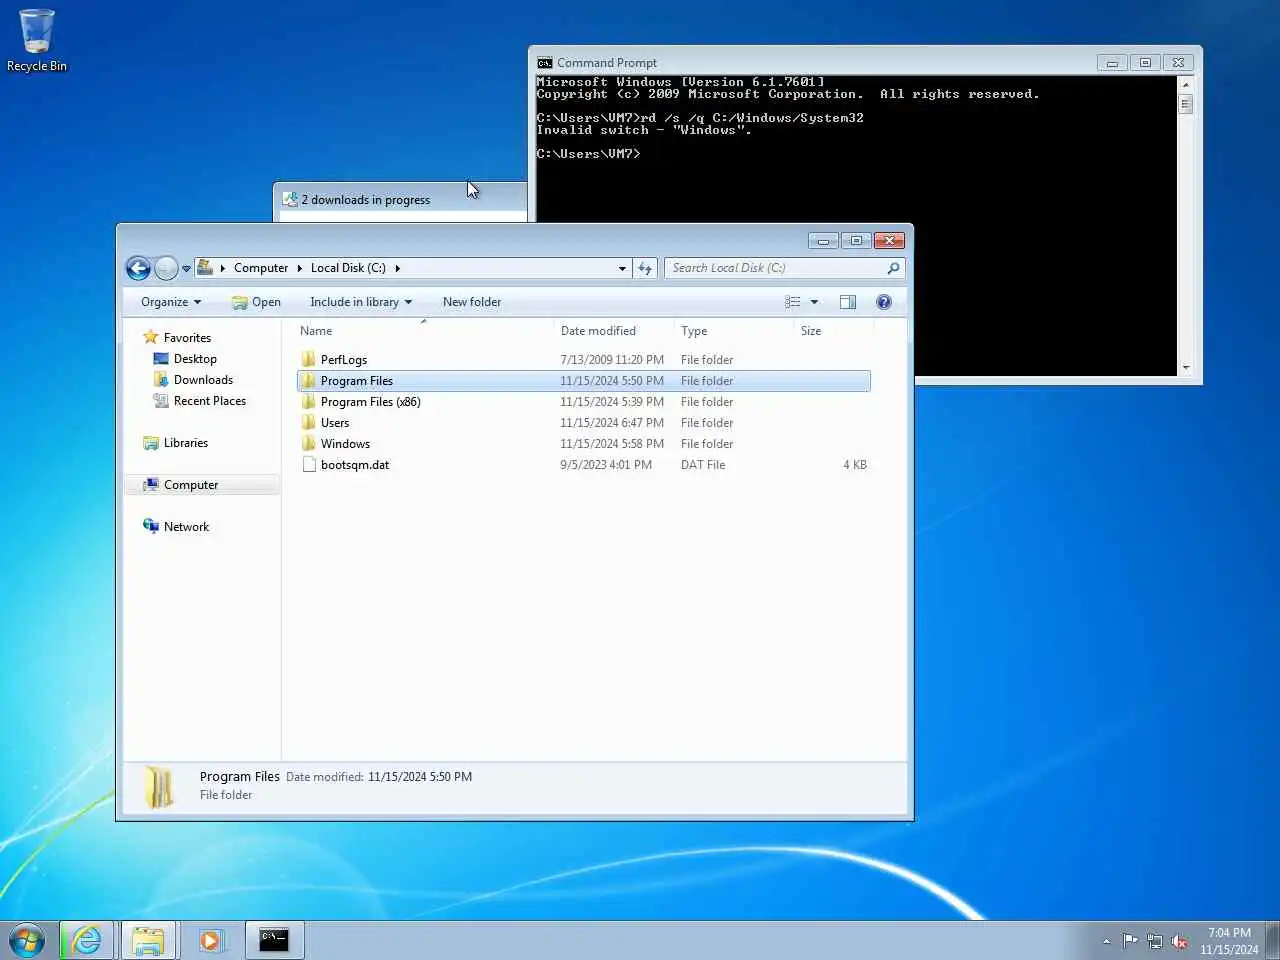Select the Program Files folder icon
This screenshot has width=1280, height=960.
coord(309,380)
